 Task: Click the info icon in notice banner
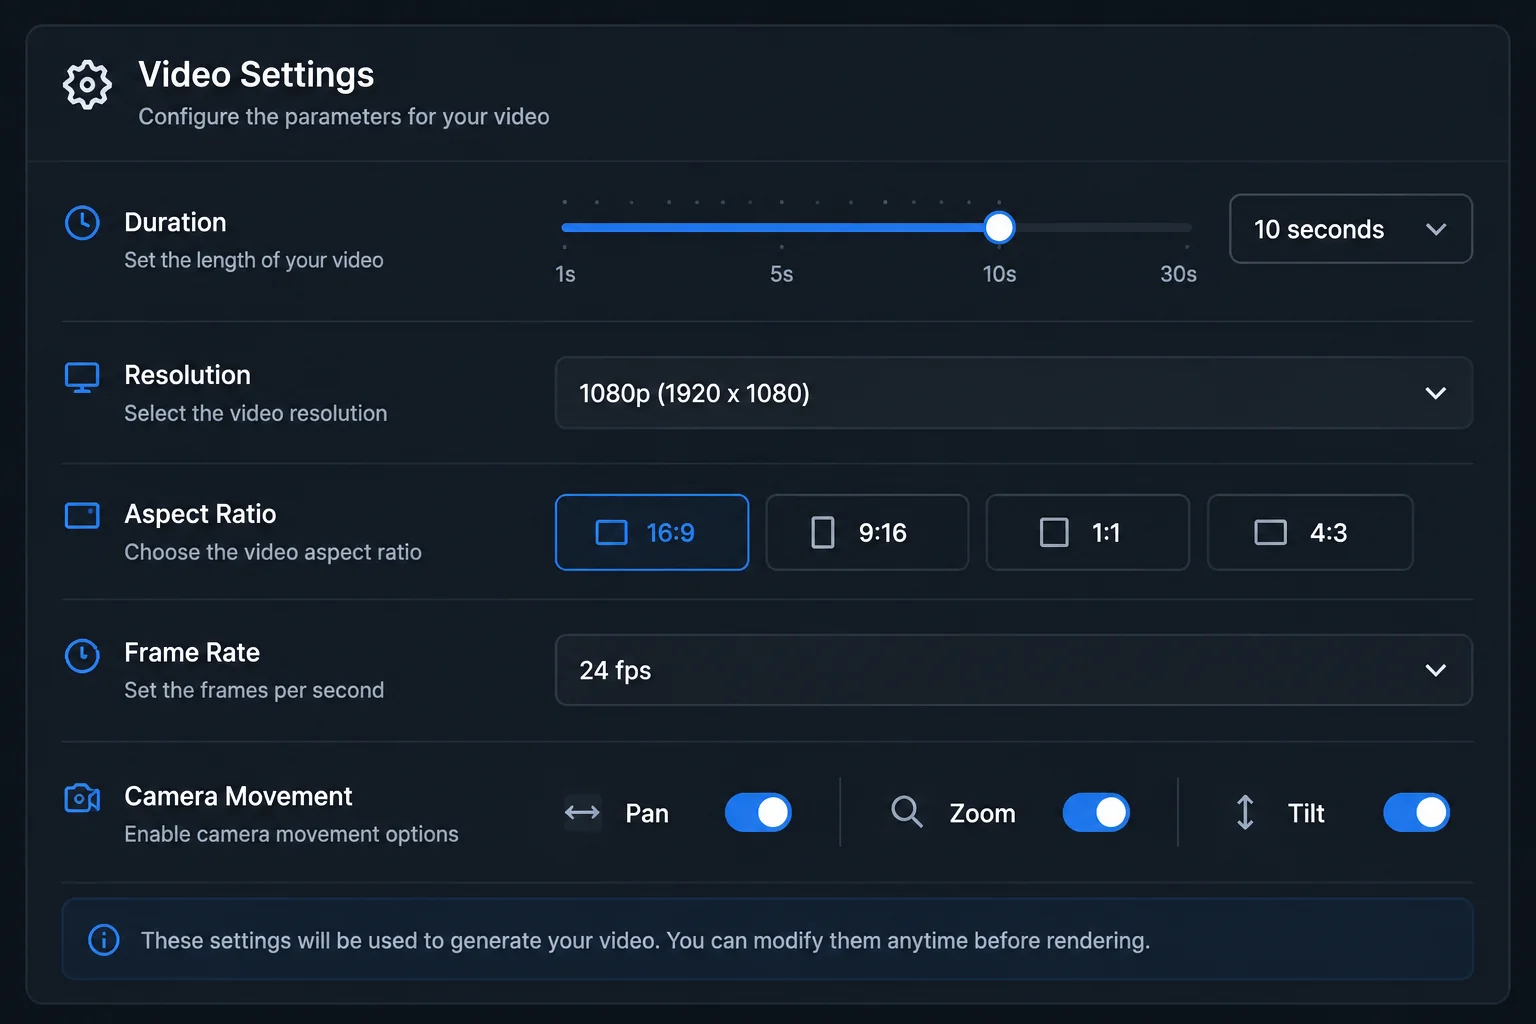click(x=104, y=940)
